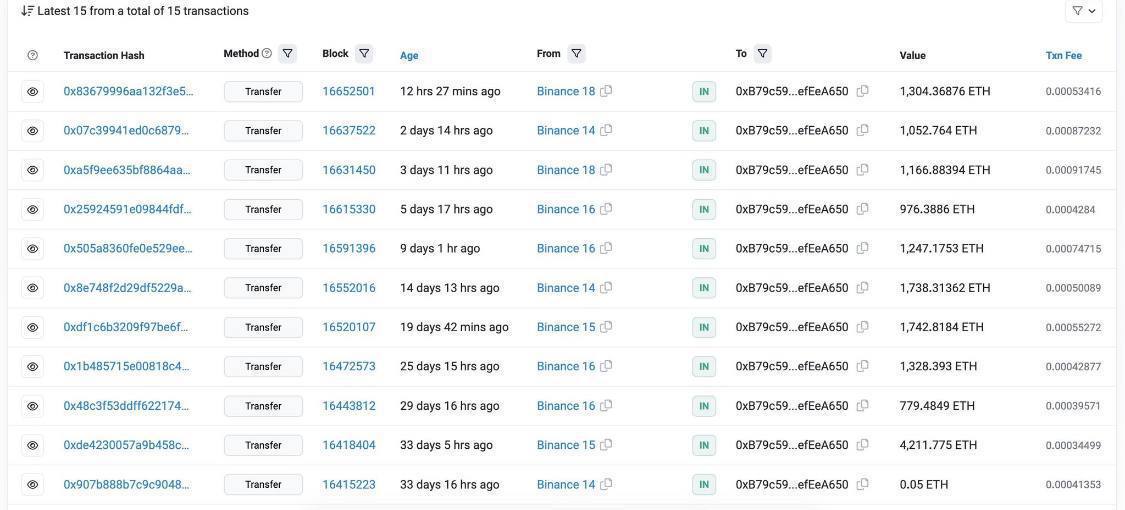Copy the To address for block 16637522 row
The height and width of the screenshot is (510, 1125).
(862, 130)
